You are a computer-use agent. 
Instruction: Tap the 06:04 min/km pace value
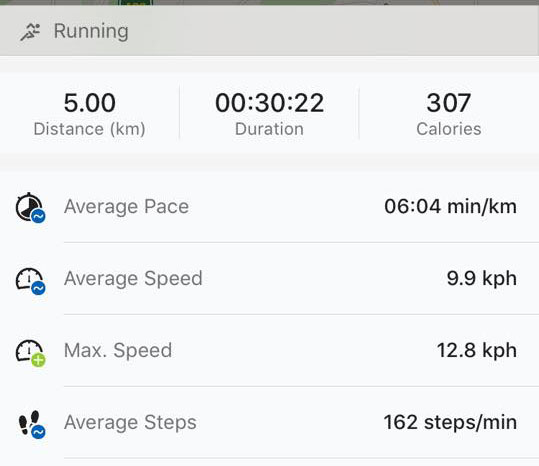click(450, 207)
